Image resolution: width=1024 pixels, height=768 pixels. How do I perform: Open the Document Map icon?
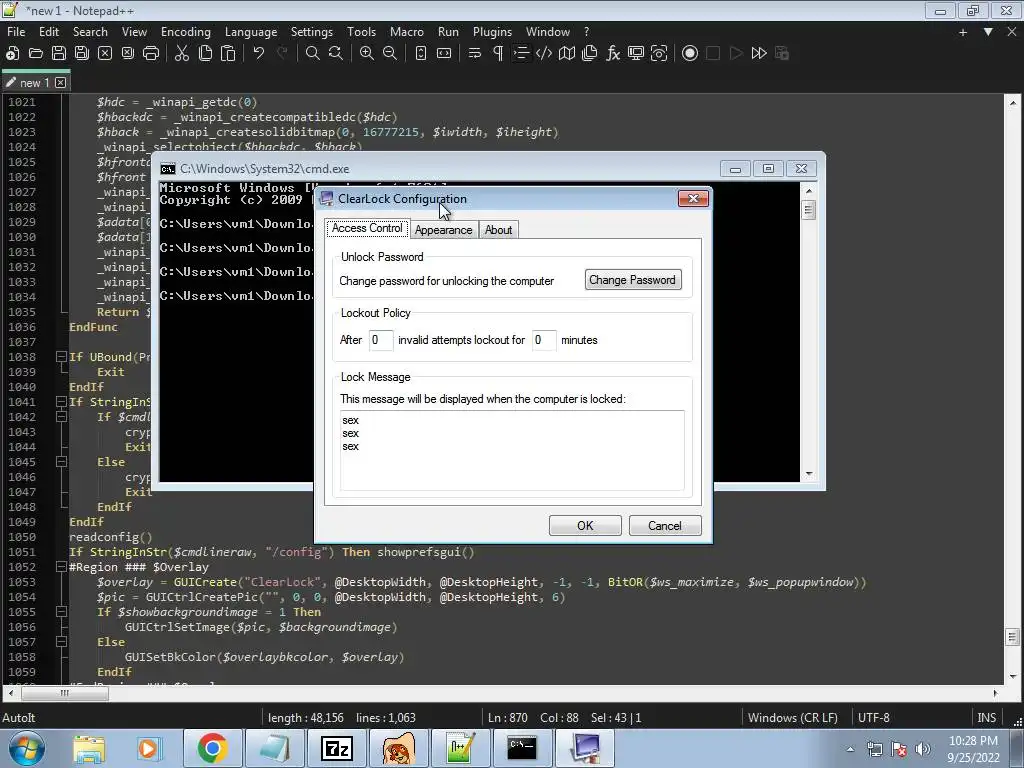(567, 54)
